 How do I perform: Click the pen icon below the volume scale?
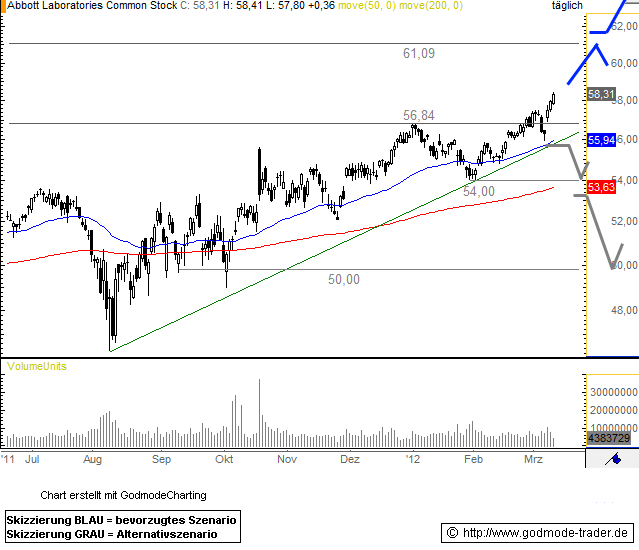click(613, 459)
